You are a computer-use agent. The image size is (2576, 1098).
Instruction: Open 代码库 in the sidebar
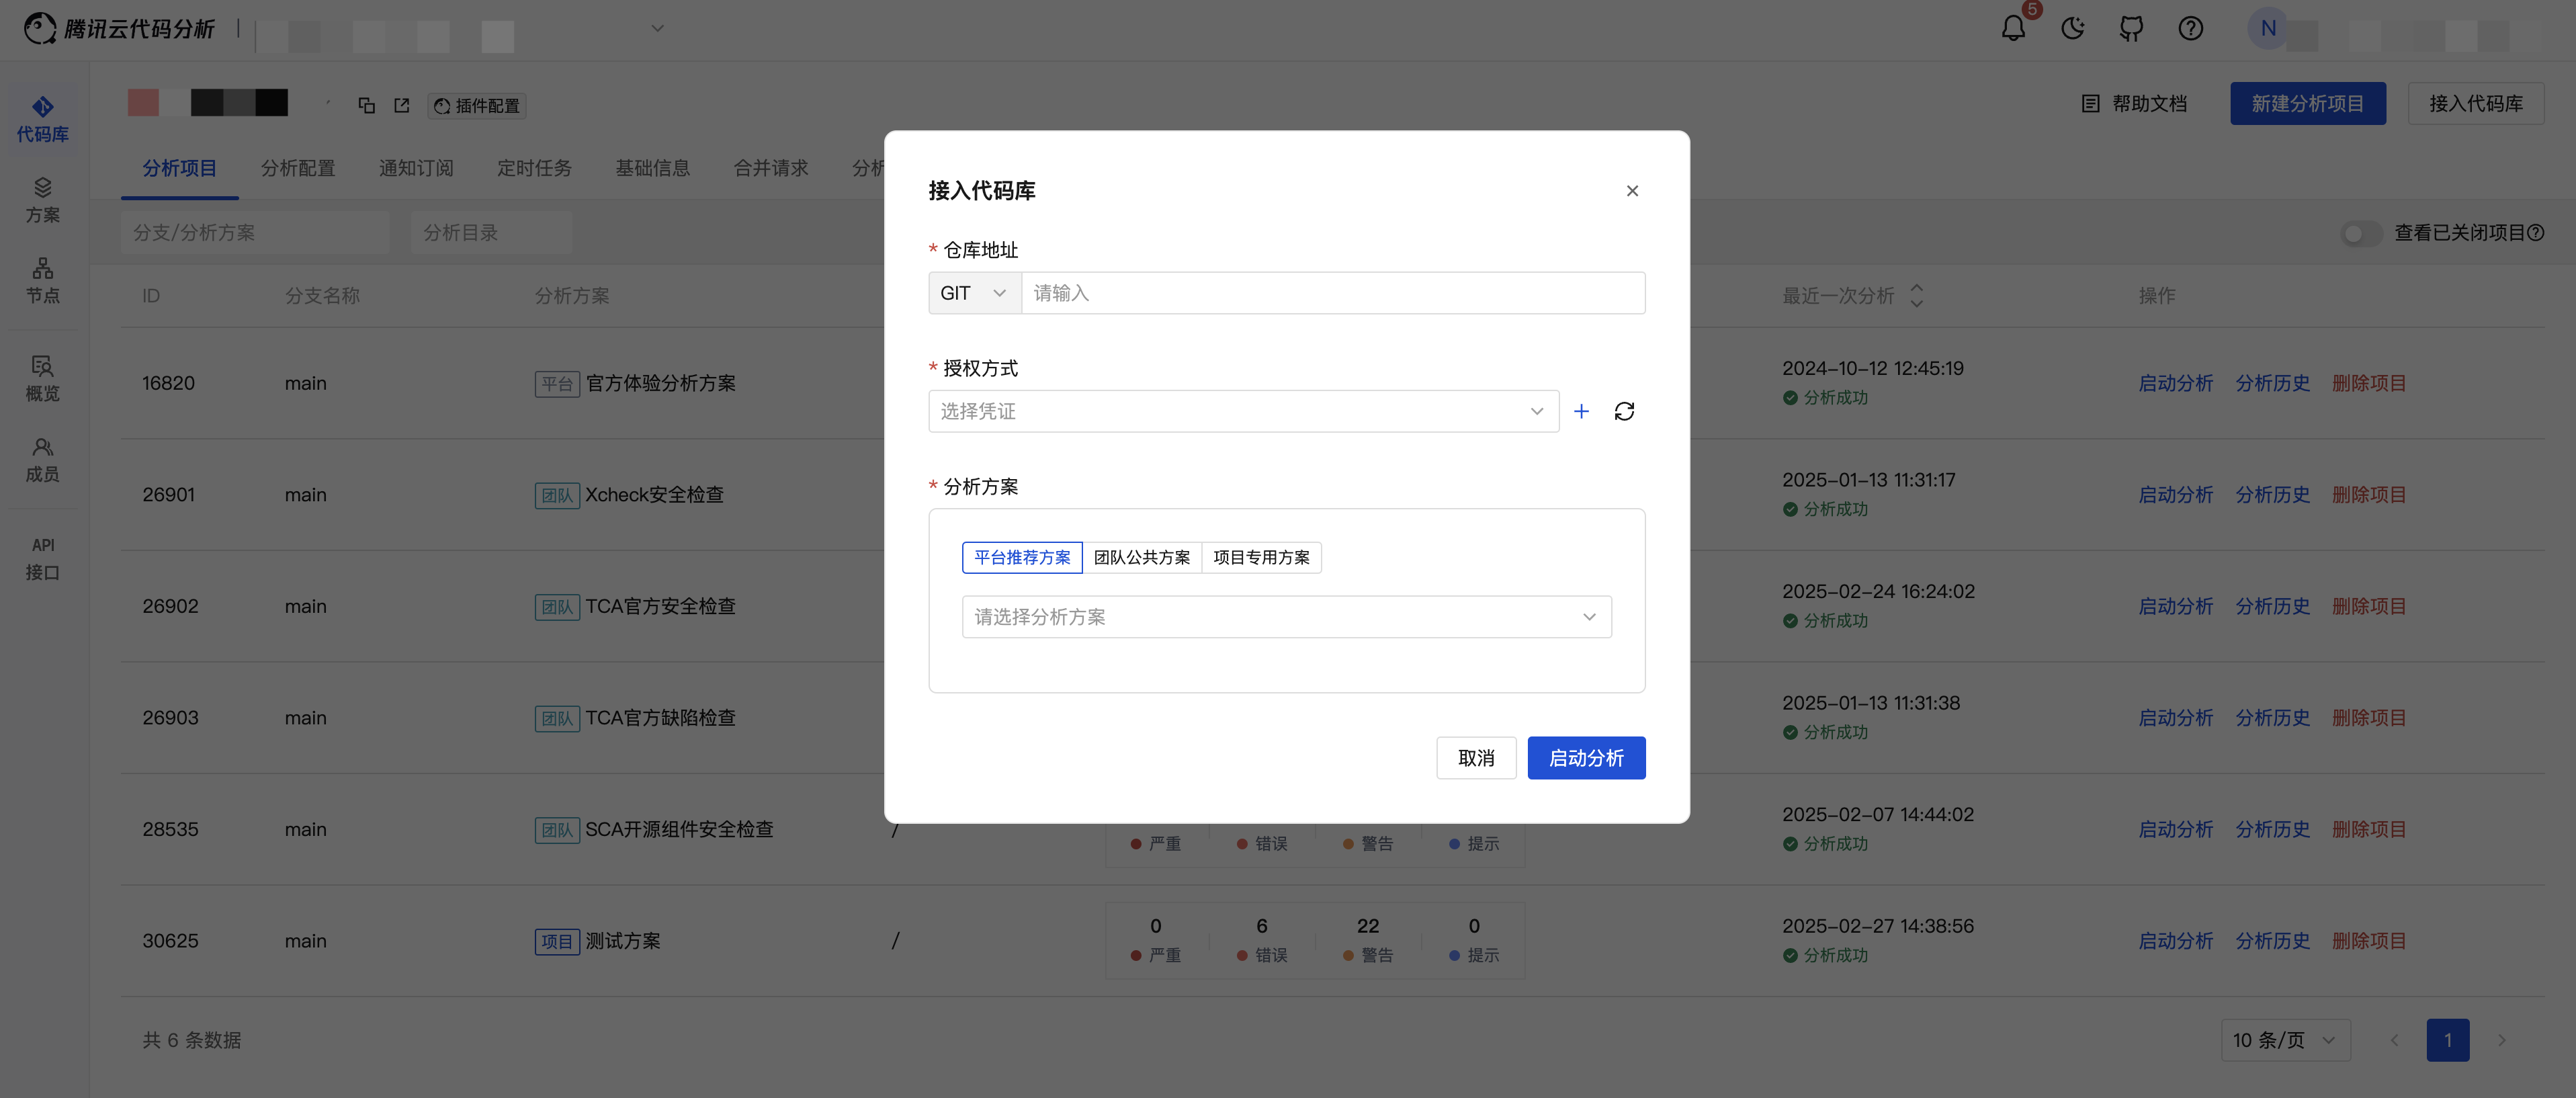pyautogui.click(x=42, y=119)
